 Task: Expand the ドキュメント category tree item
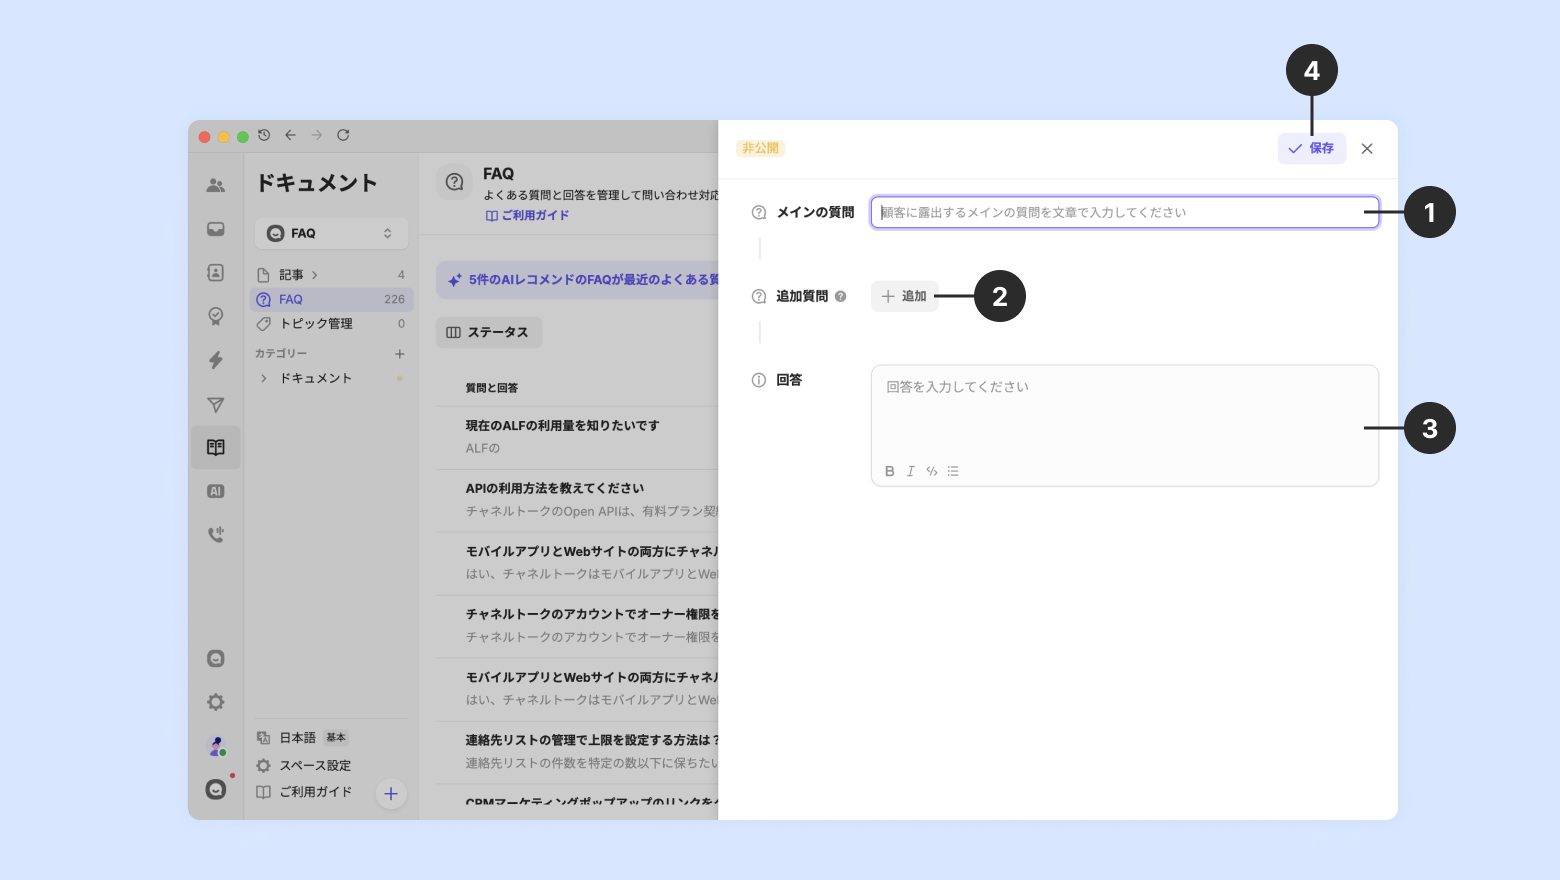click(264, 378)
